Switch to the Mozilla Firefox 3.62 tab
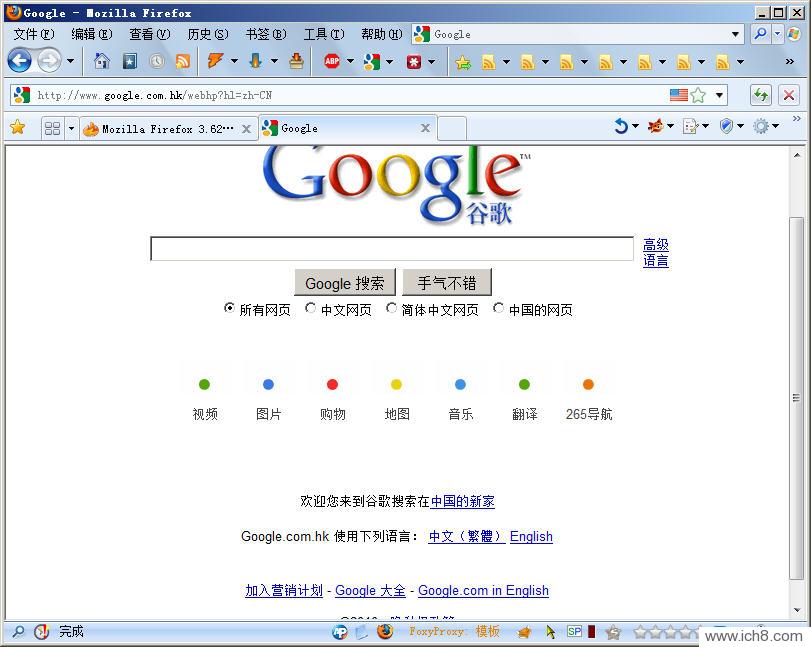This screenshot has height=647, width=811. (168, 128)
